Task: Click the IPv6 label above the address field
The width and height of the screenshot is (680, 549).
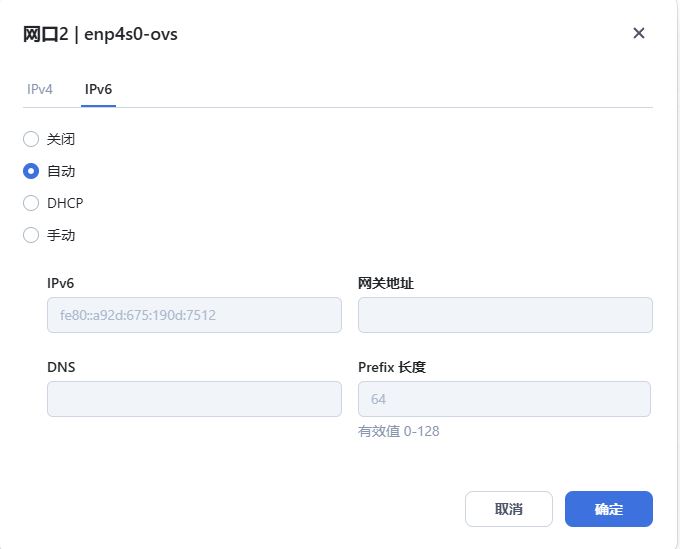Action: point(60,283)
